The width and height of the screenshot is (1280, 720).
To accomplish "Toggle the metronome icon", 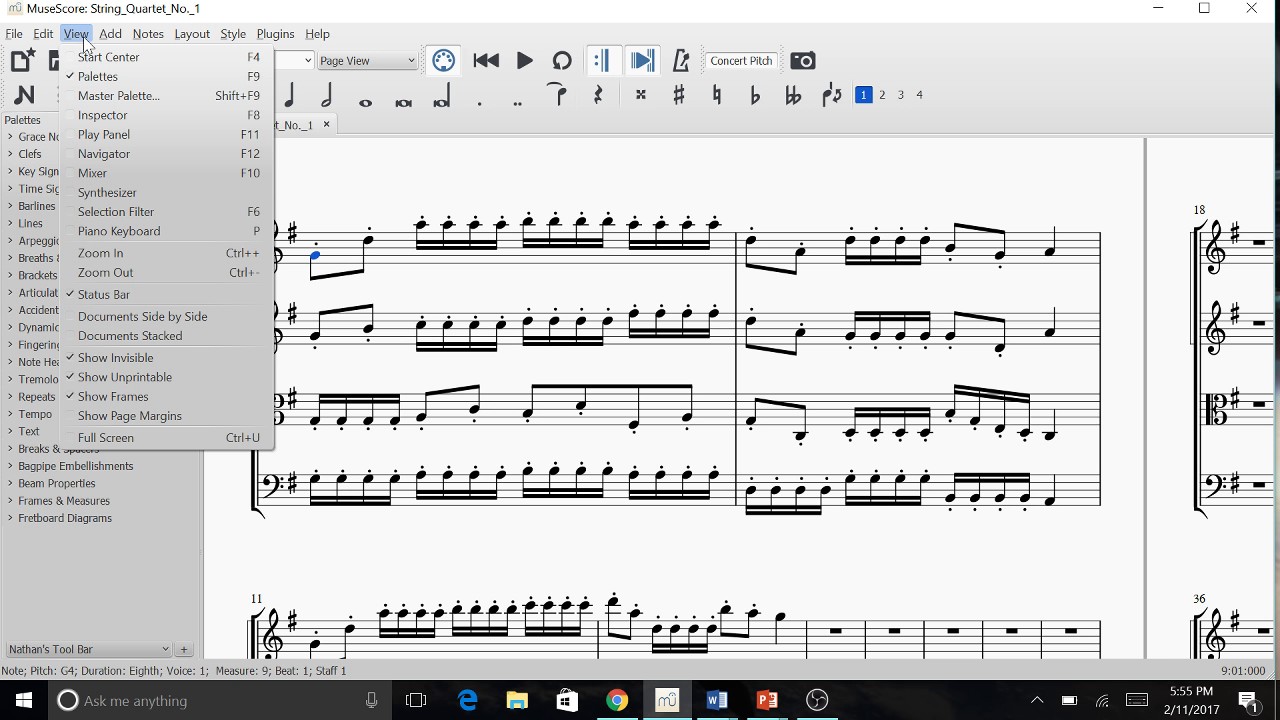I will click(682, 61).
